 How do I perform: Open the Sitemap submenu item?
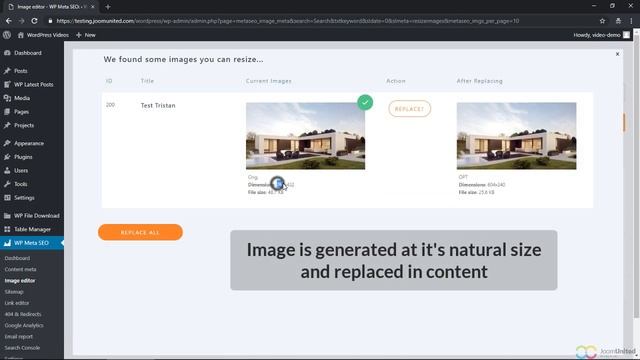point(14,292)
